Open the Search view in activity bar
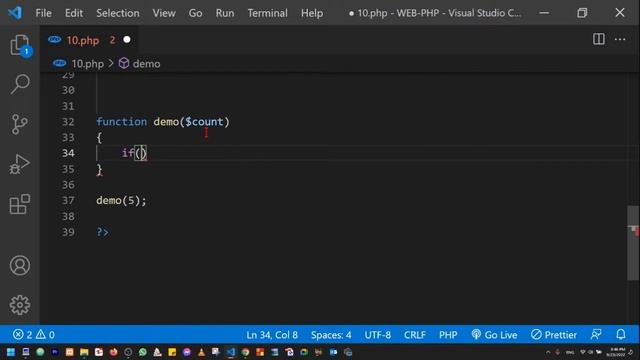 [20, 84]
